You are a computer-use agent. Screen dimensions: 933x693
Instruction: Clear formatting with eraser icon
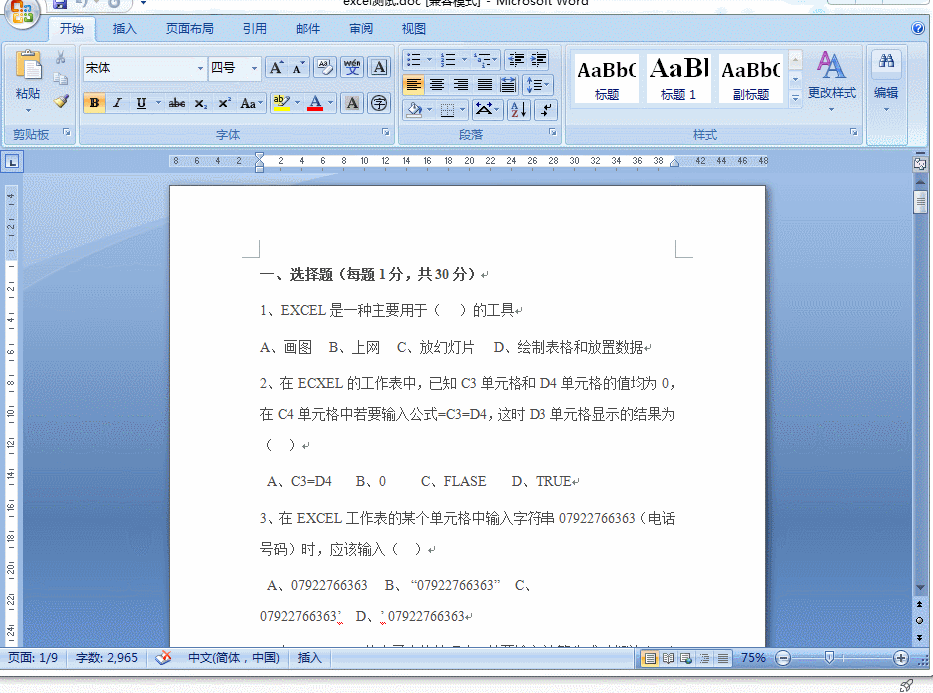(325, 68)
